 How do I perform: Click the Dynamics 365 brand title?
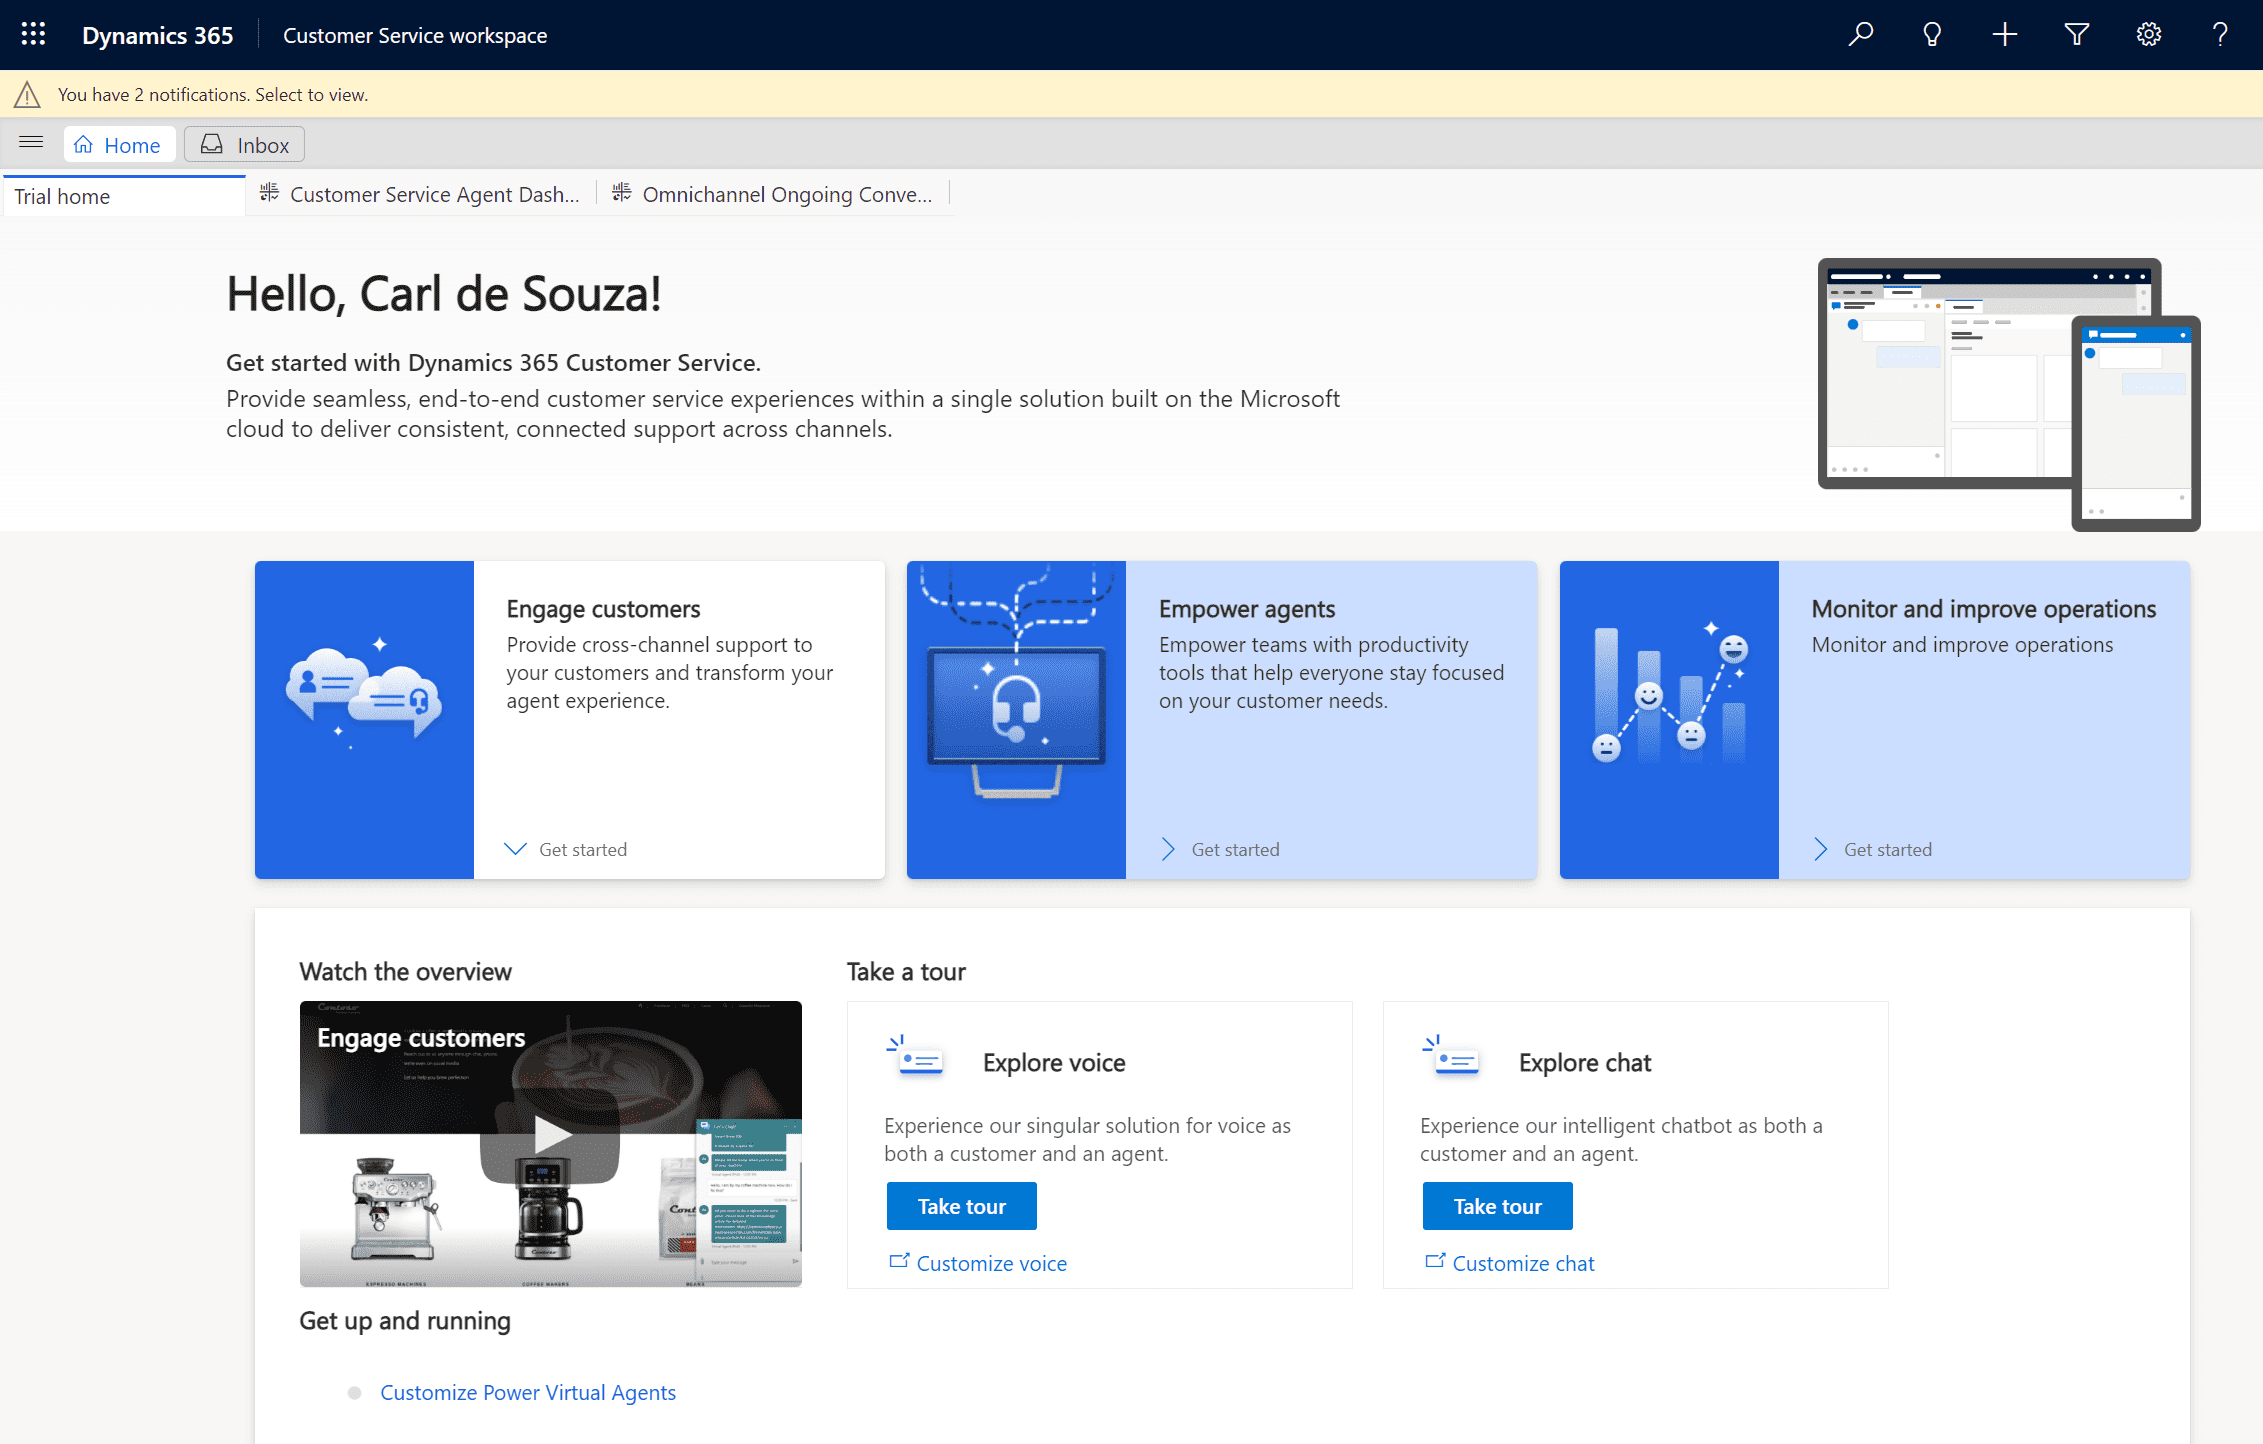pyautogui.click(x=158, y=35)
